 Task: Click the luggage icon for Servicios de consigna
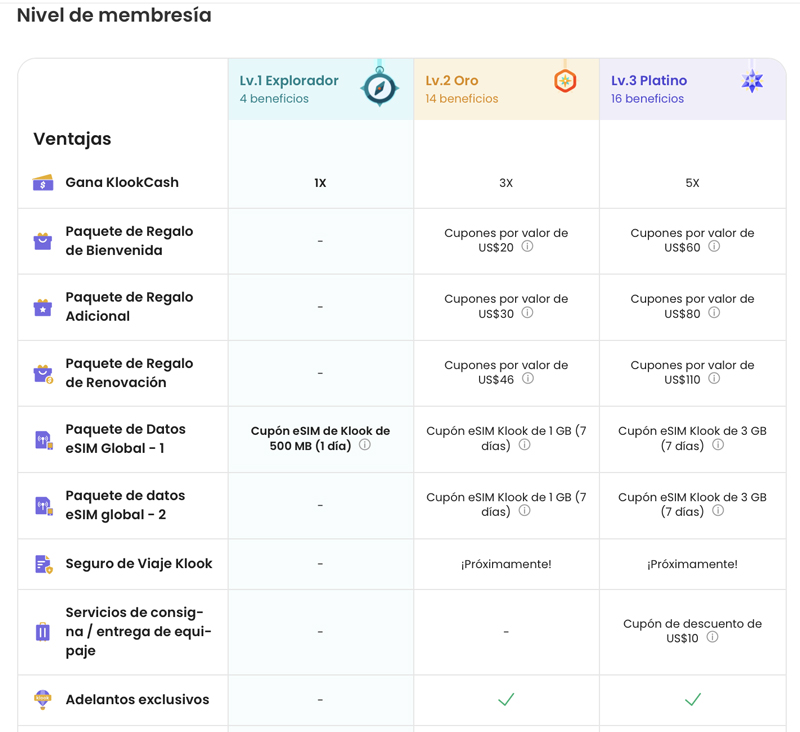click(43, 632)
